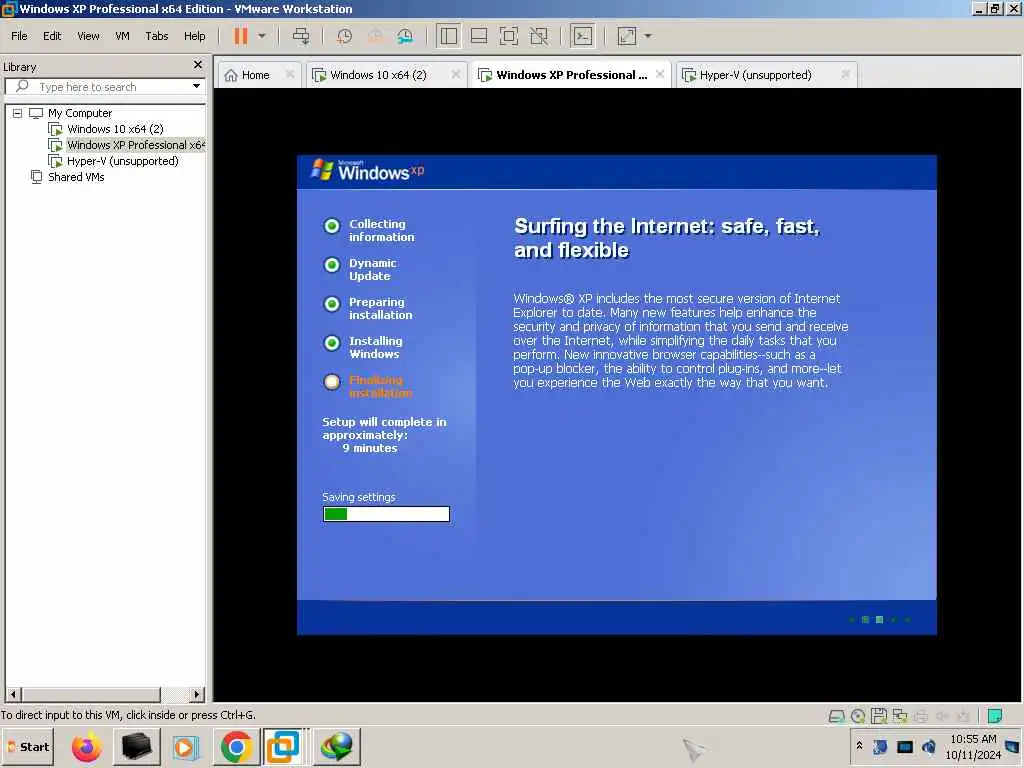Viewport: 1024px width, 768px height.
Task: Launch Firefox from the taskbar
Action: click(x=86, y=746)
